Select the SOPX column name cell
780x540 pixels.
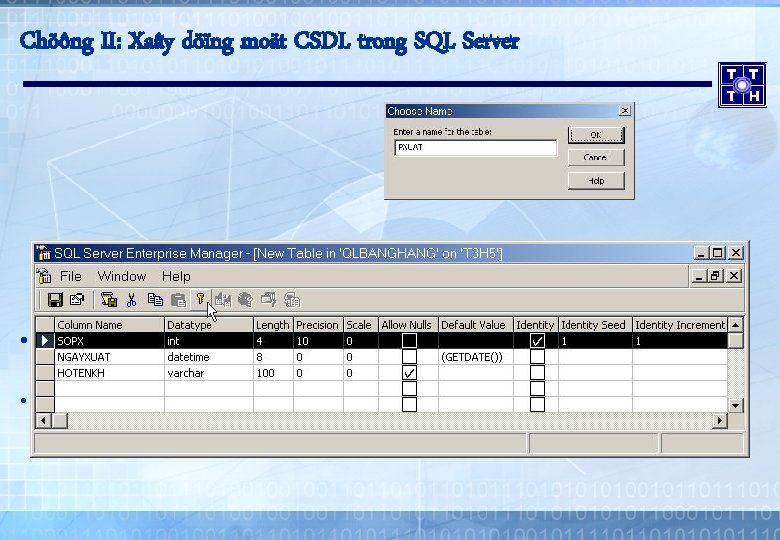tap(109, 341)
